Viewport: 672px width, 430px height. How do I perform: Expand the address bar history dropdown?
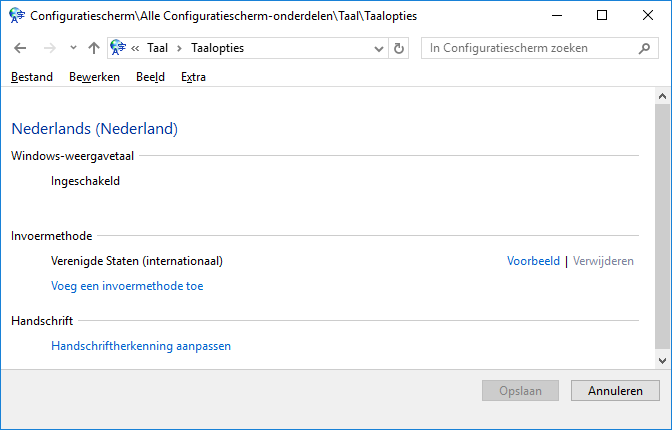click(379, 48)
